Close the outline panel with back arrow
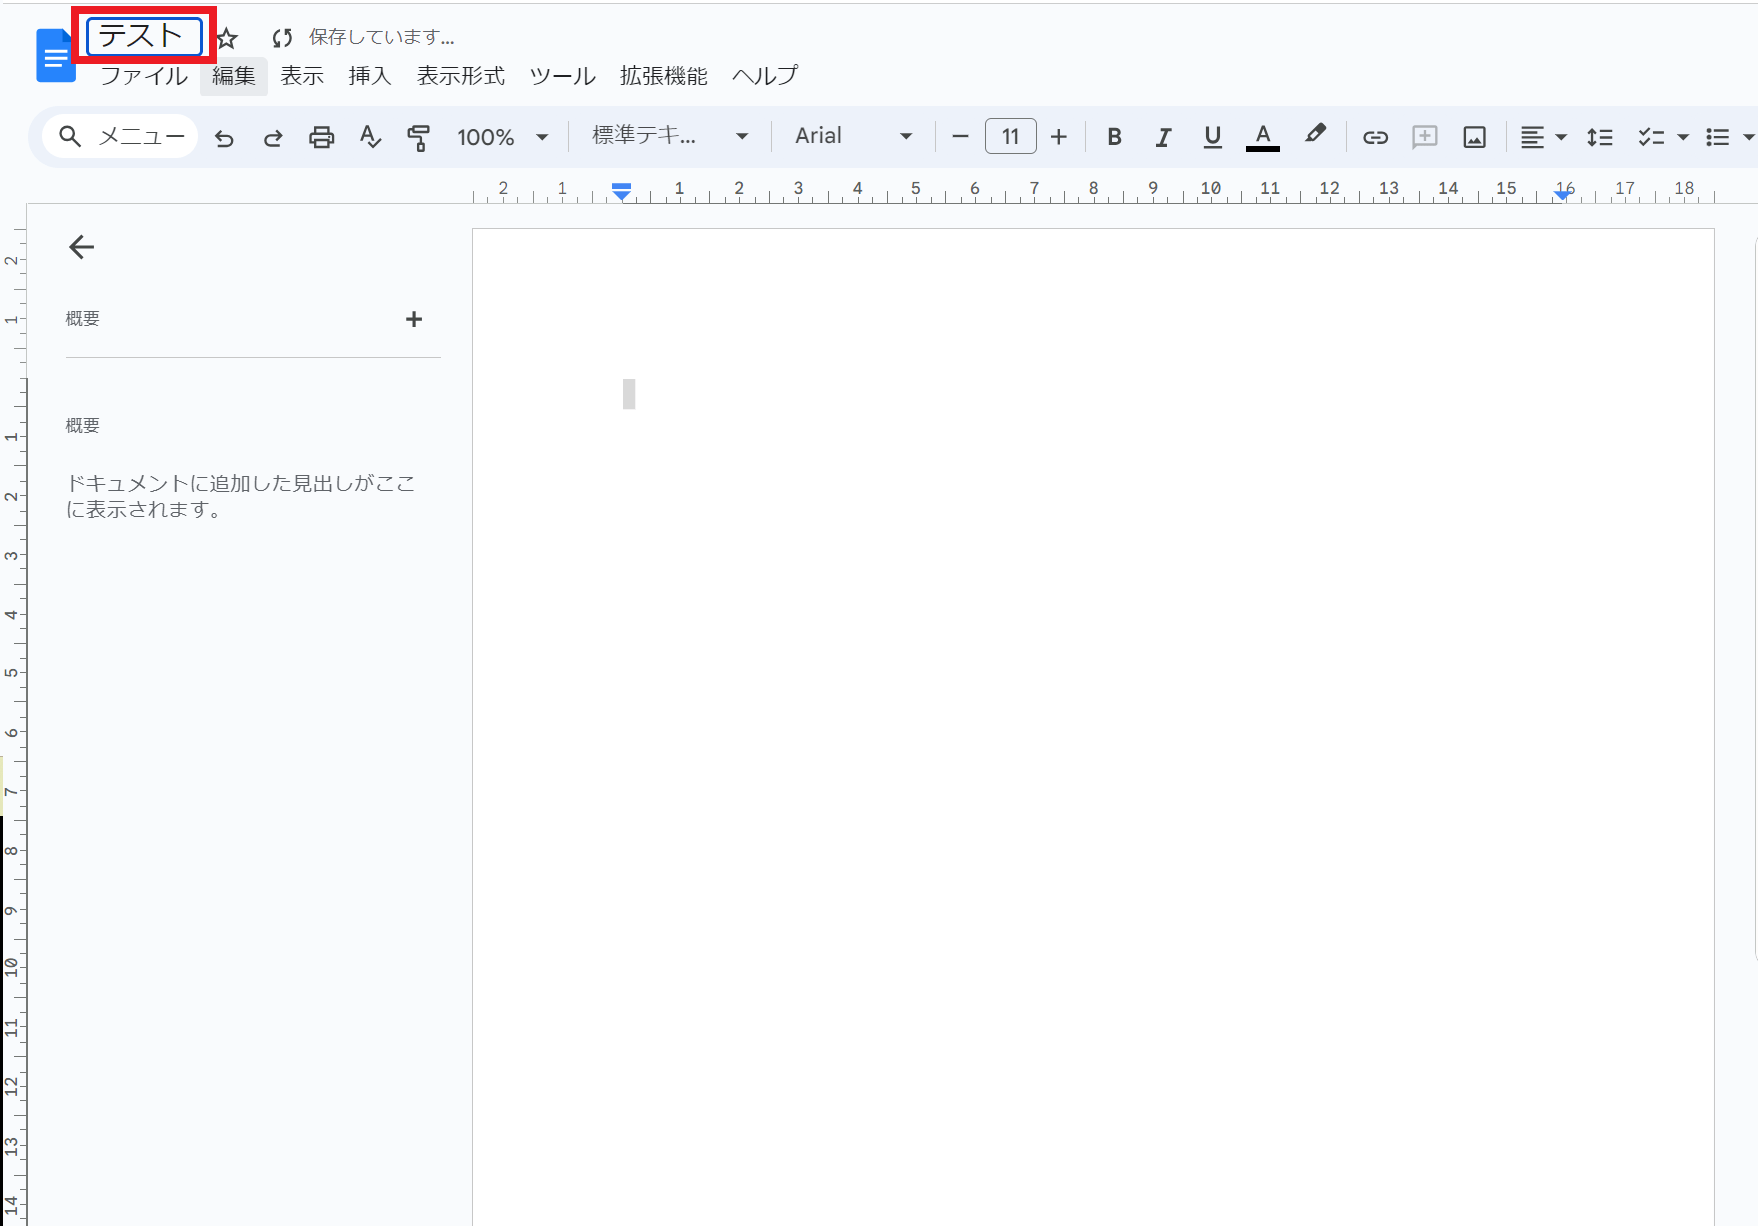The height and width of the screenshot is (1226, 1758). pyautogui.click(x=81, y=247)
